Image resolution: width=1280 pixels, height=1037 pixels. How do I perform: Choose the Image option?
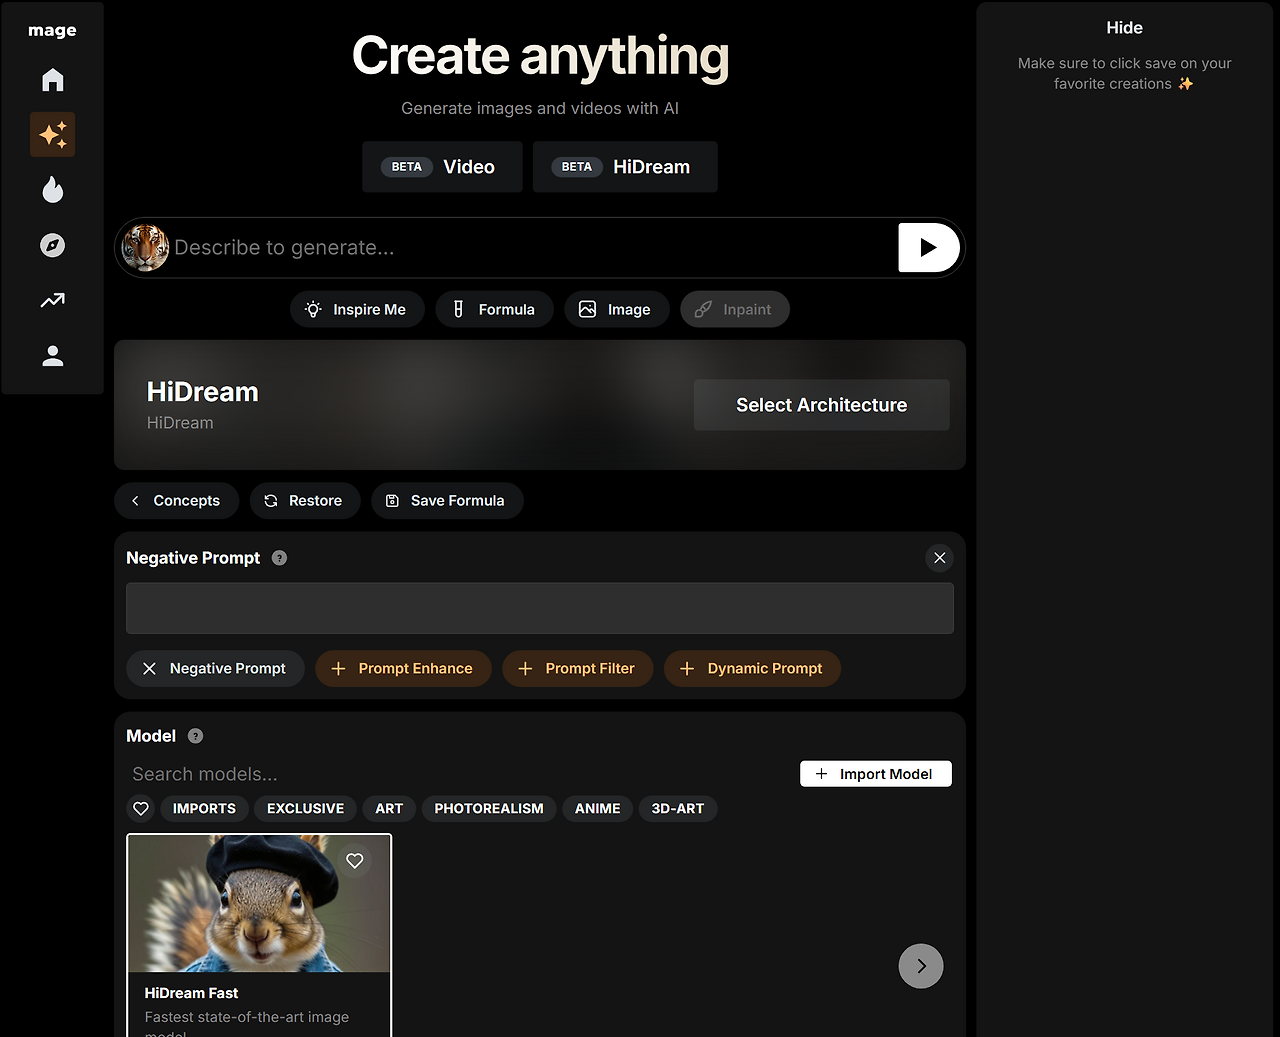617,309
